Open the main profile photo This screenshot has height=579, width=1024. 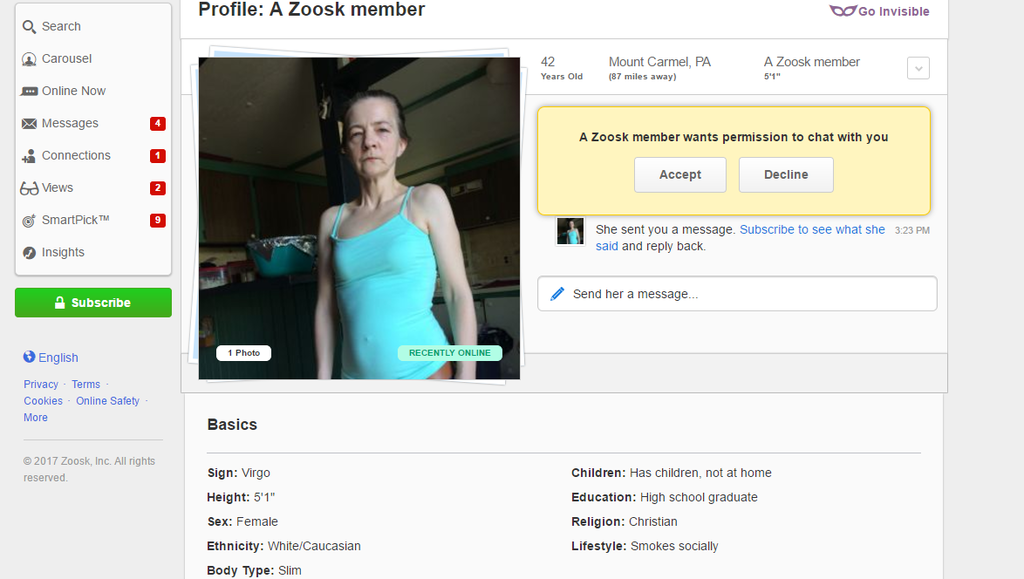click(359, 218)
